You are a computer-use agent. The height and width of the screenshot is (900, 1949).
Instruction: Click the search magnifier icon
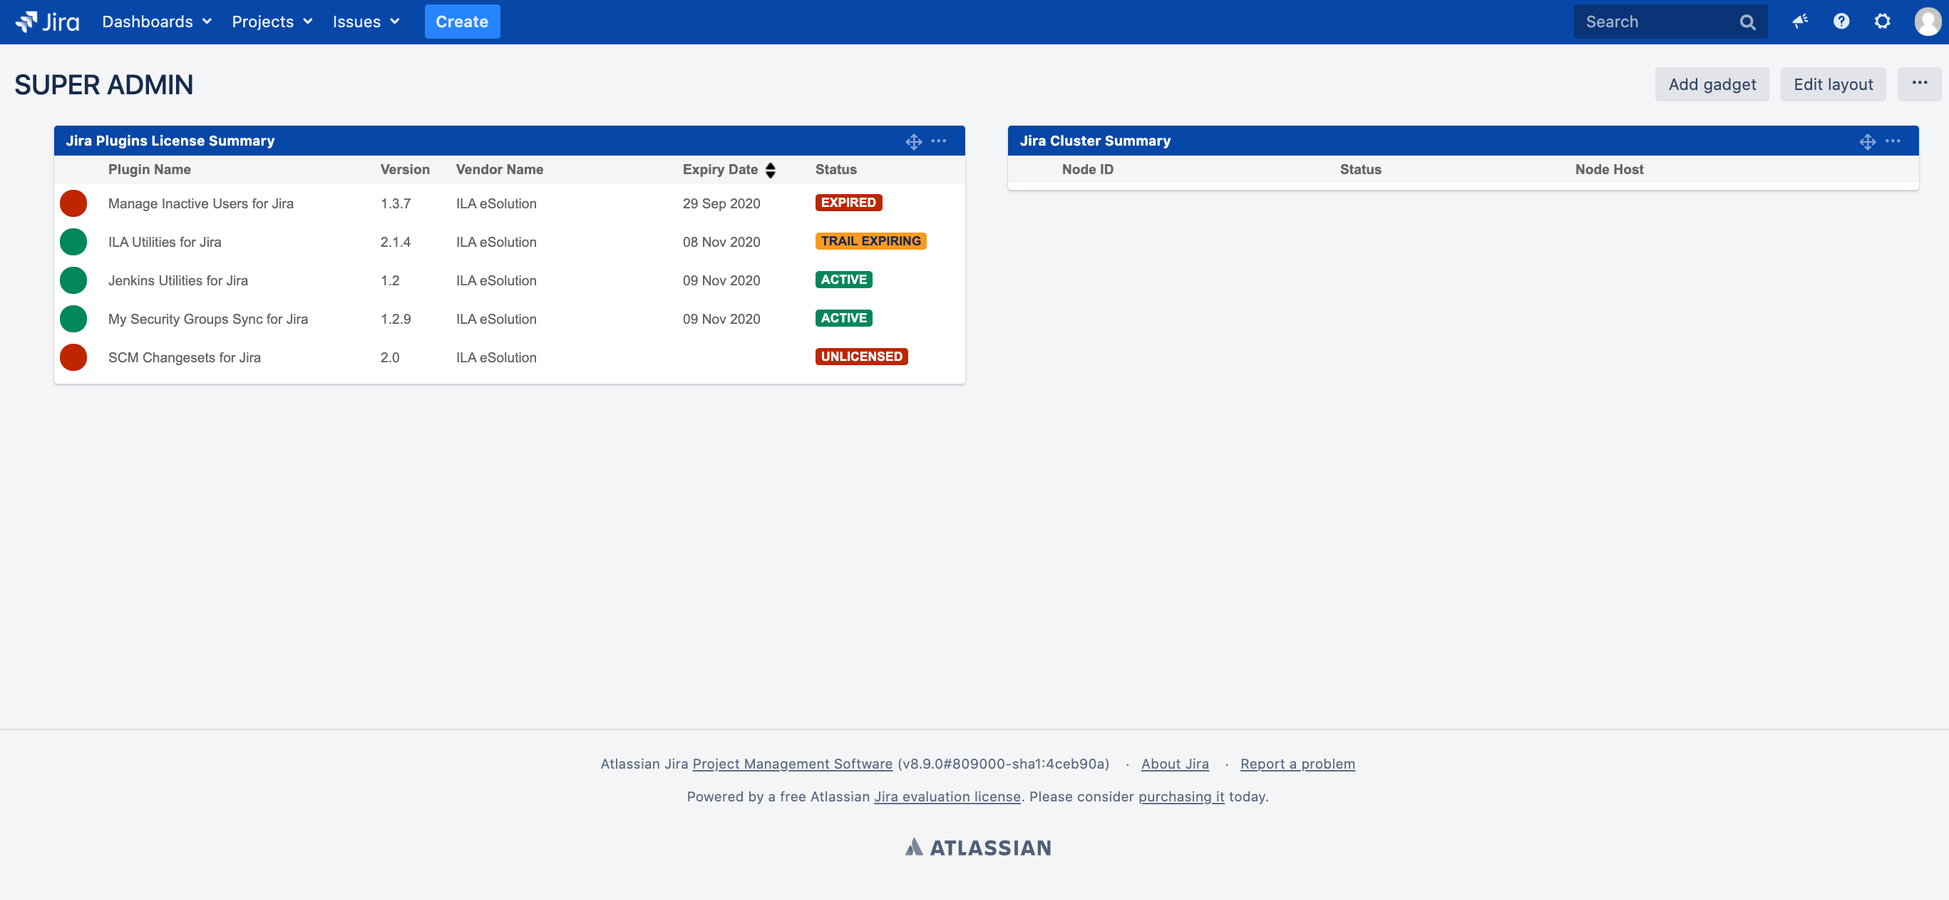tap(1747, 22)
